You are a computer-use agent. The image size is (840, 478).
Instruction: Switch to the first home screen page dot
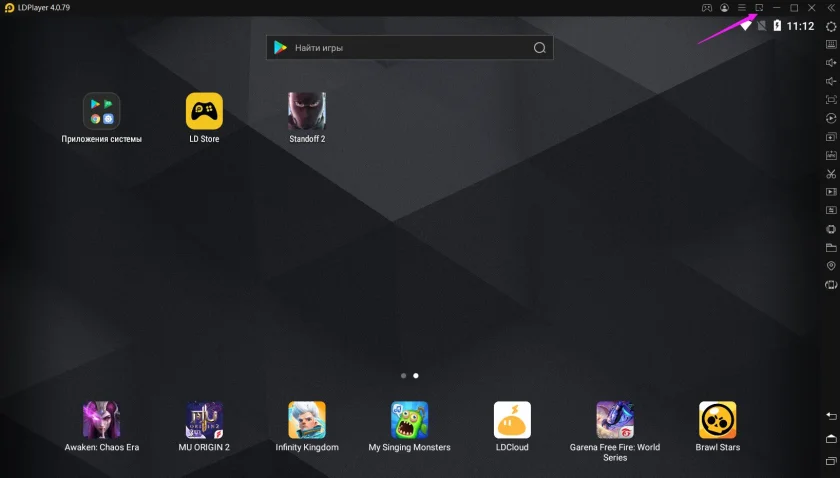click(403, 376)
